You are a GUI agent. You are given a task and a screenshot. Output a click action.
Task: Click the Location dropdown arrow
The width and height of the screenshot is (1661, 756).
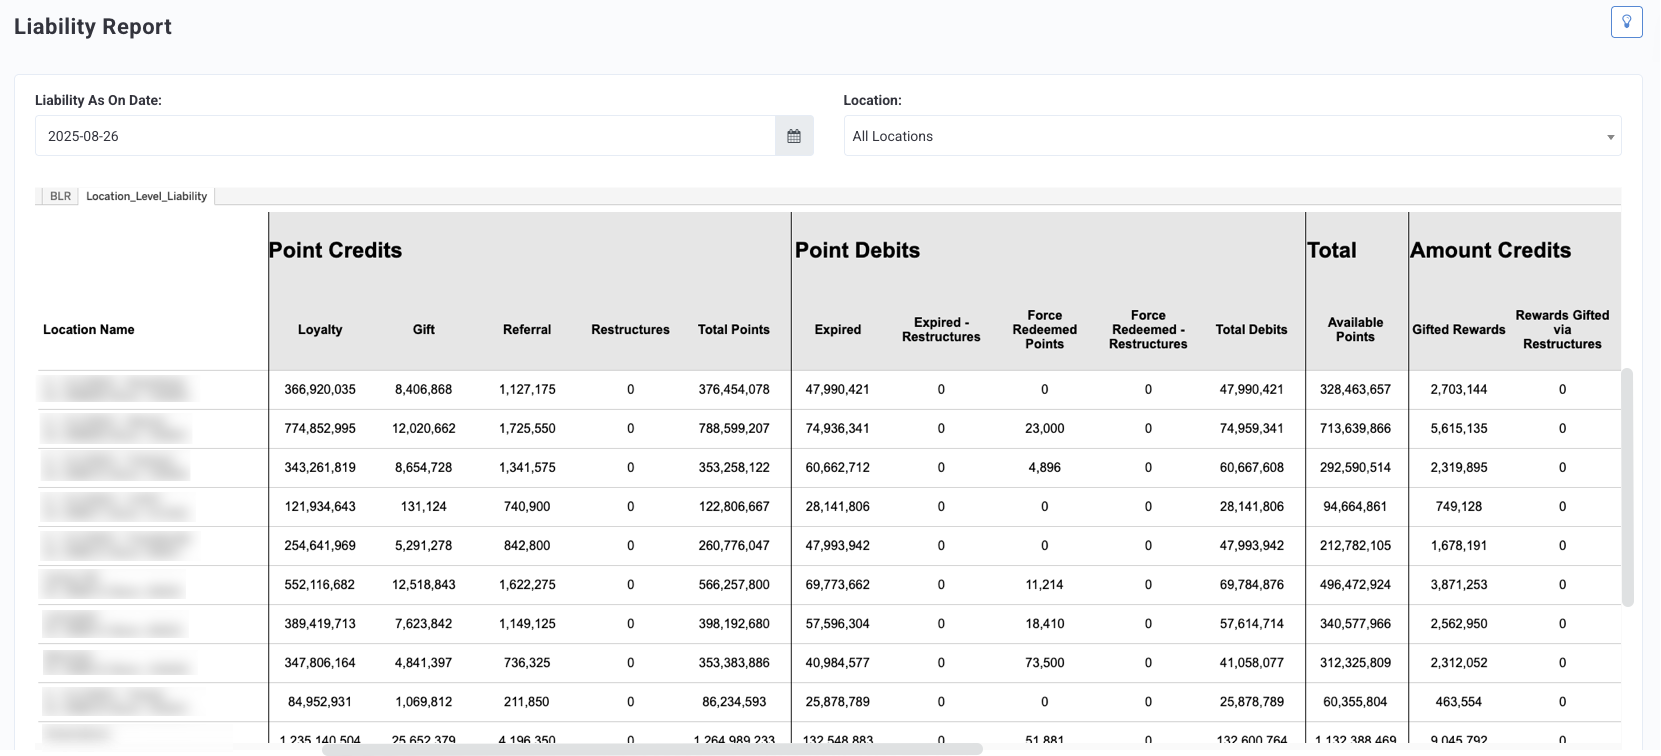point(1610,137)
